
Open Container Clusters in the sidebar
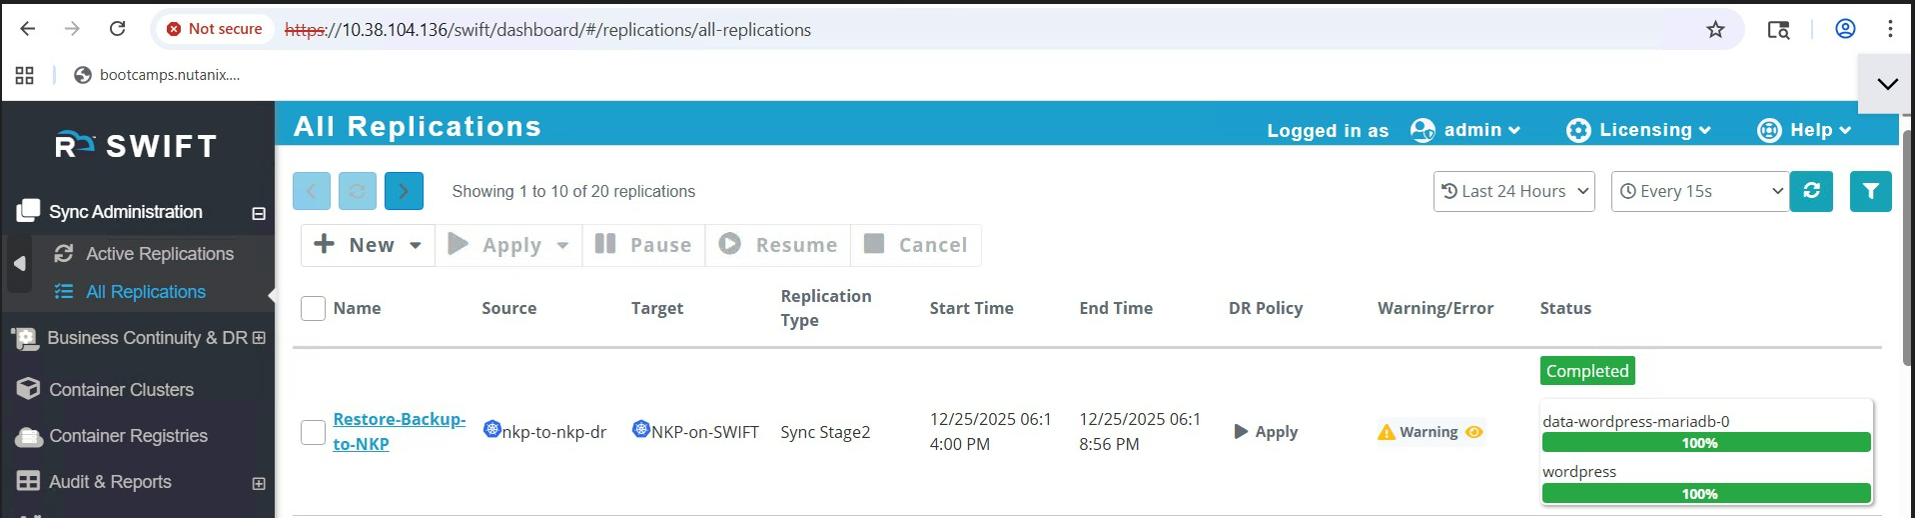pyautogui.click(x=121, y=390)
